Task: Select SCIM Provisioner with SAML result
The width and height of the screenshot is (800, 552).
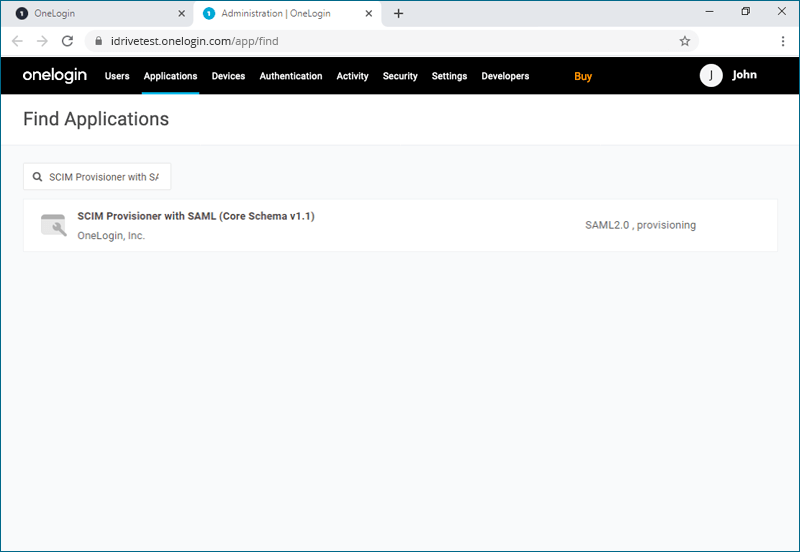Action: point(196,216)
